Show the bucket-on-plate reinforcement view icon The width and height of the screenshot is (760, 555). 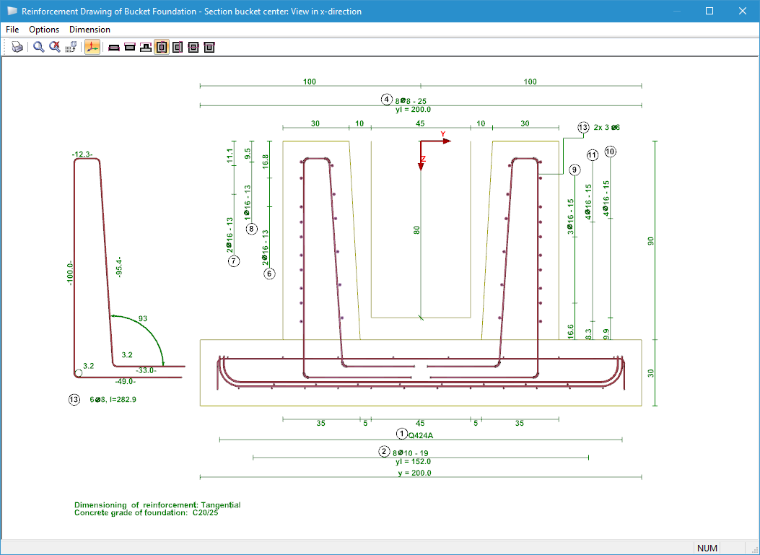(145, 48)
